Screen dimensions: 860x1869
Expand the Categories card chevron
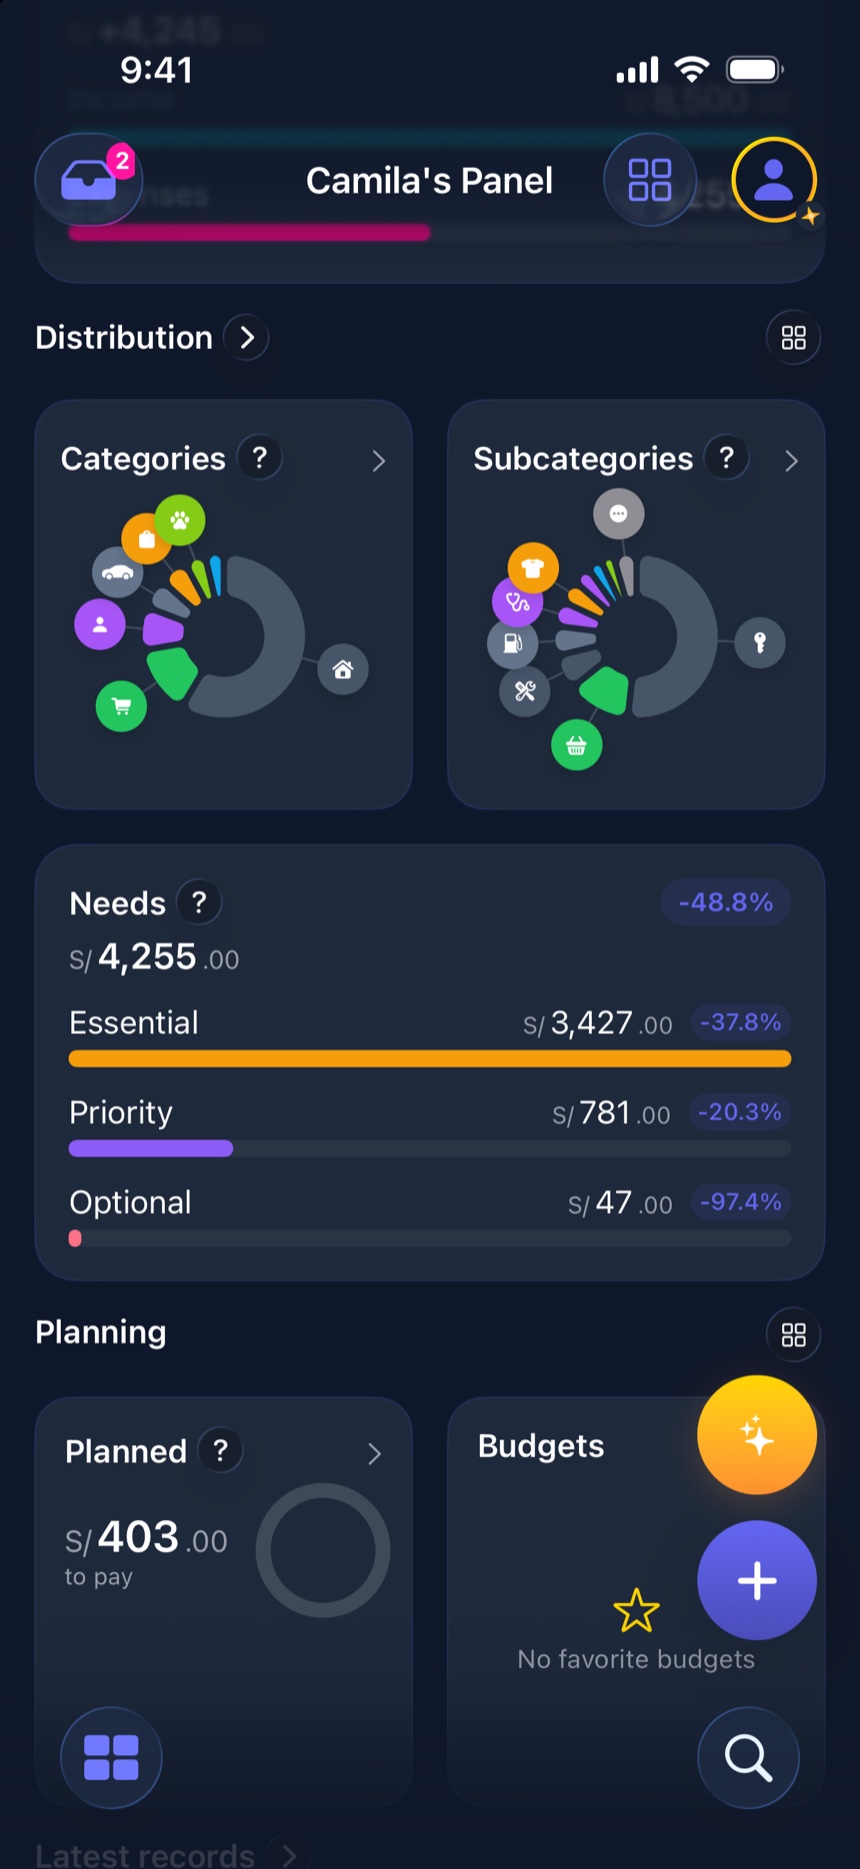click(378, 460)
